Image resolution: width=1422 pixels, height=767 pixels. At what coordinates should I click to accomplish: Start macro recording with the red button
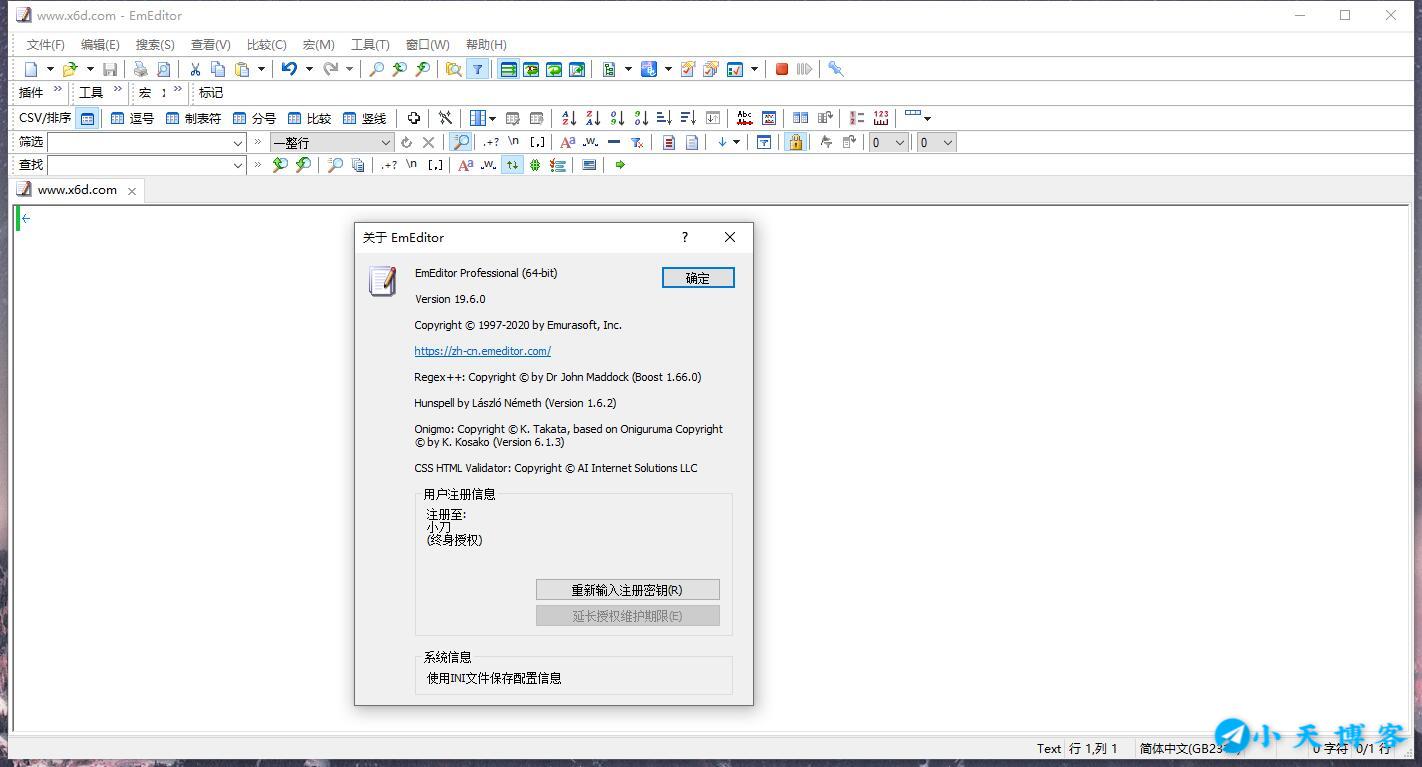(782, 69)
